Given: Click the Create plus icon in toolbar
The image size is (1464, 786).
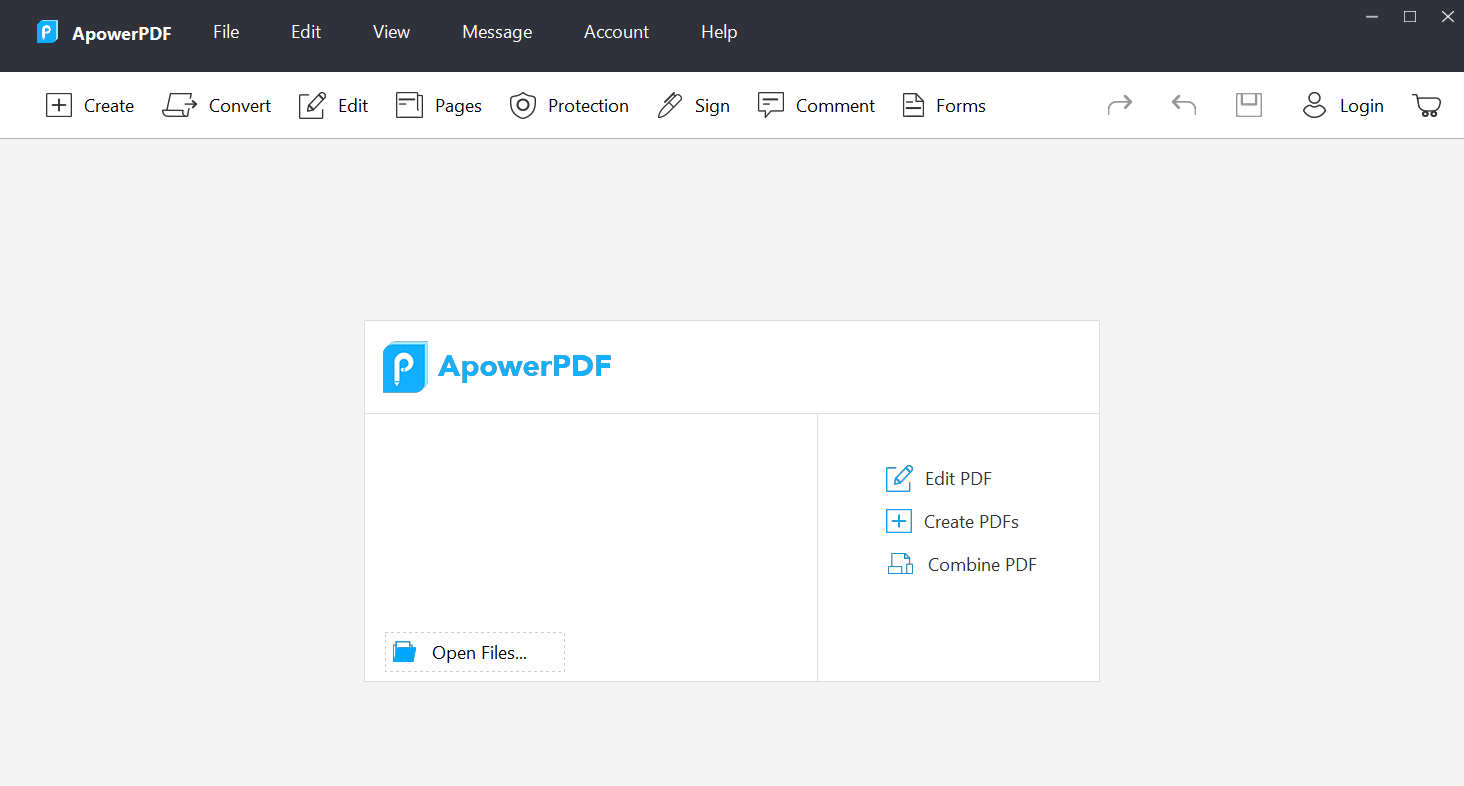Looking at the screenshot, I should pyautogui.click(x=59, y=105).
